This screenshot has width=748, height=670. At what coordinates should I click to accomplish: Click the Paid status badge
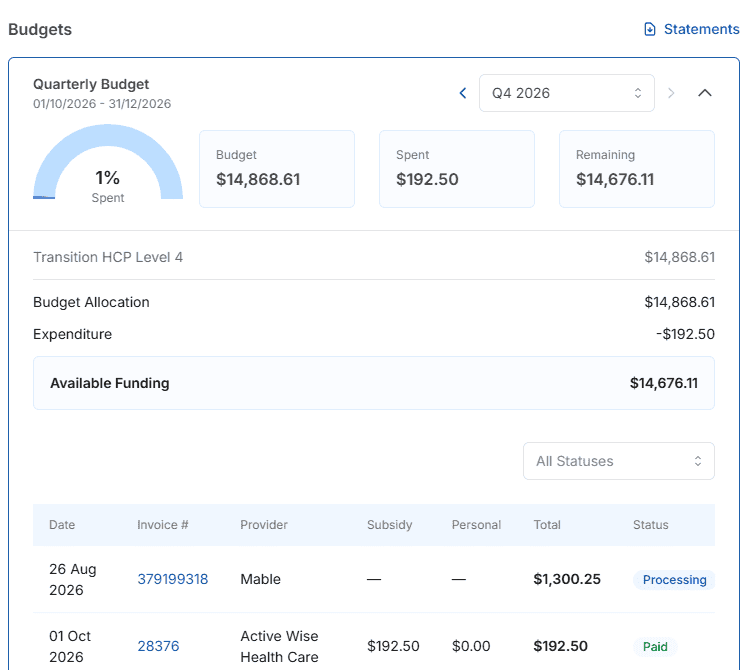pyautogui.click(x=655, y=647)
